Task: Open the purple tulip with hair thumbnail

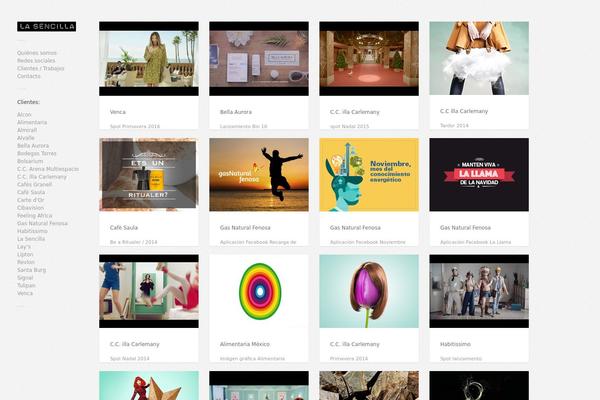Action: coord(369,291)
